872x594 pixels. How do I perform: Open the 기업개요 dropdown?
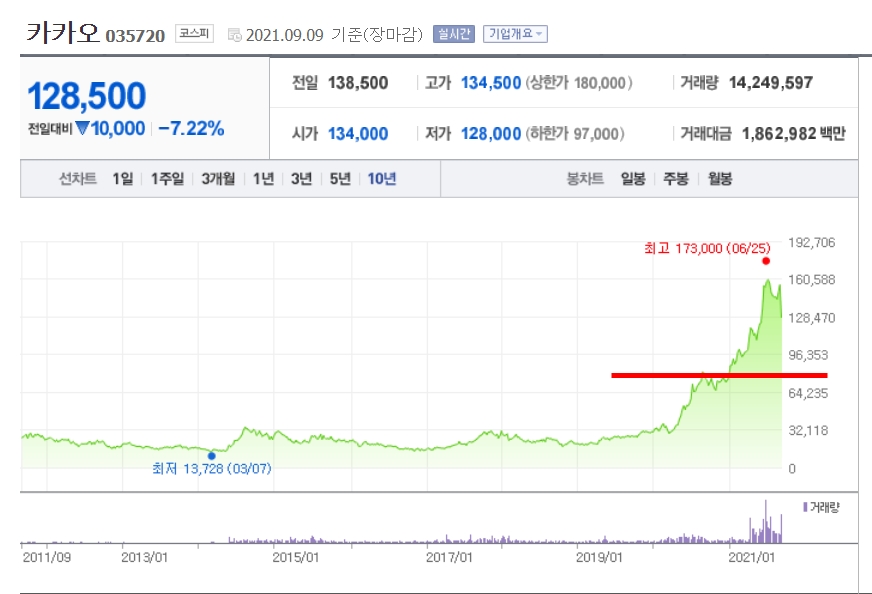pos(515,34)
